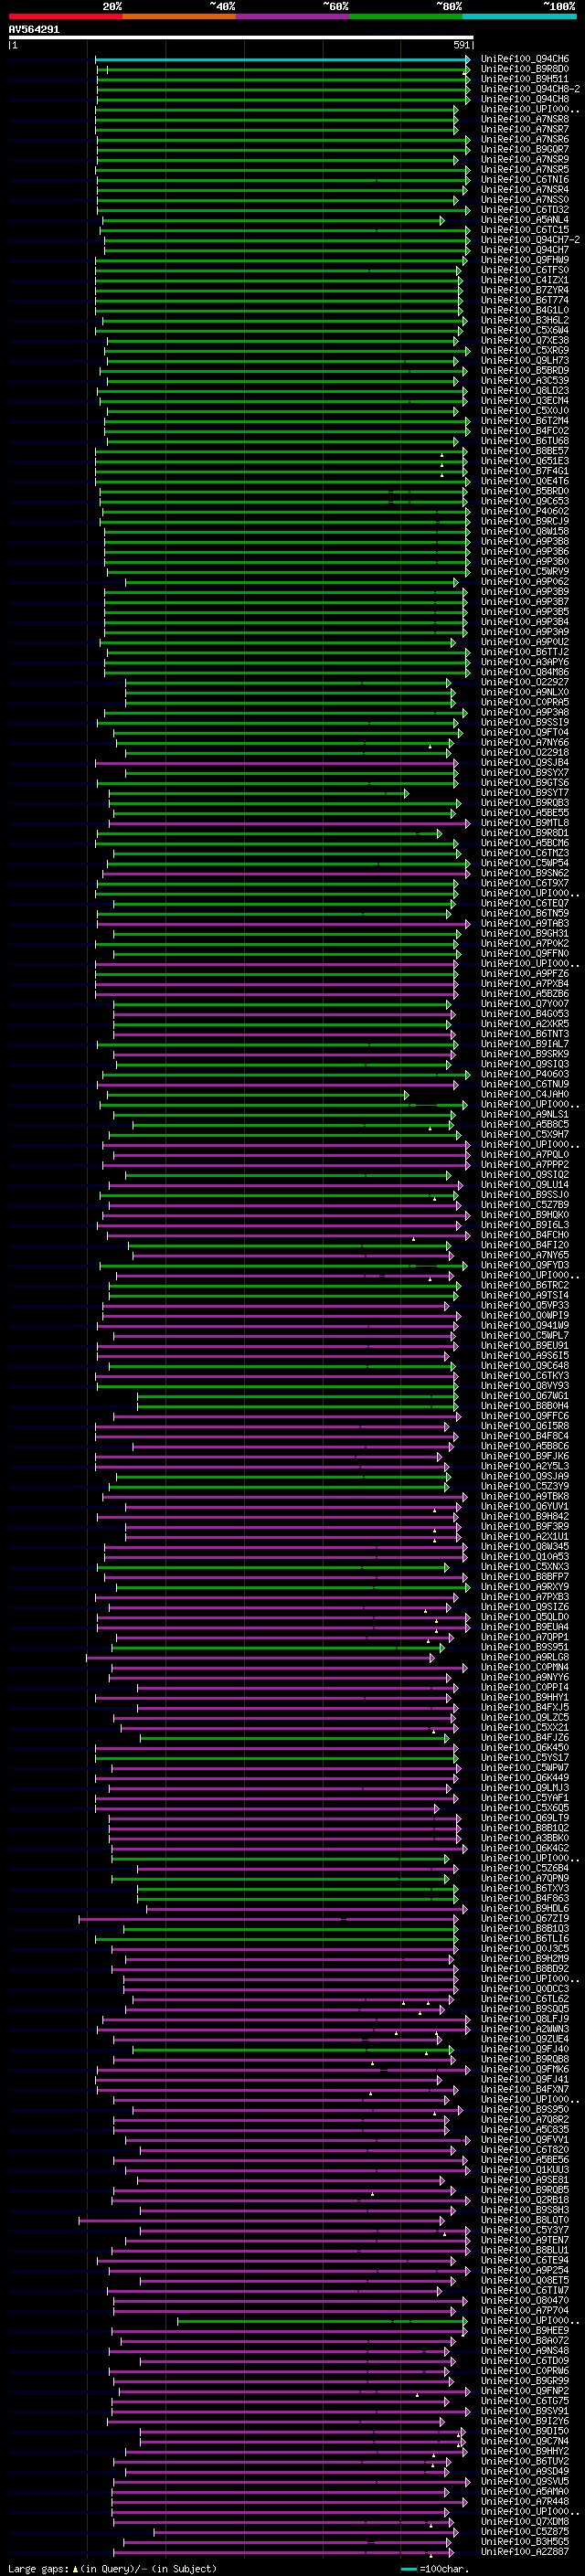Select hit label UniRef100_A3C539
585x2576 pixels.
(525, 381)
